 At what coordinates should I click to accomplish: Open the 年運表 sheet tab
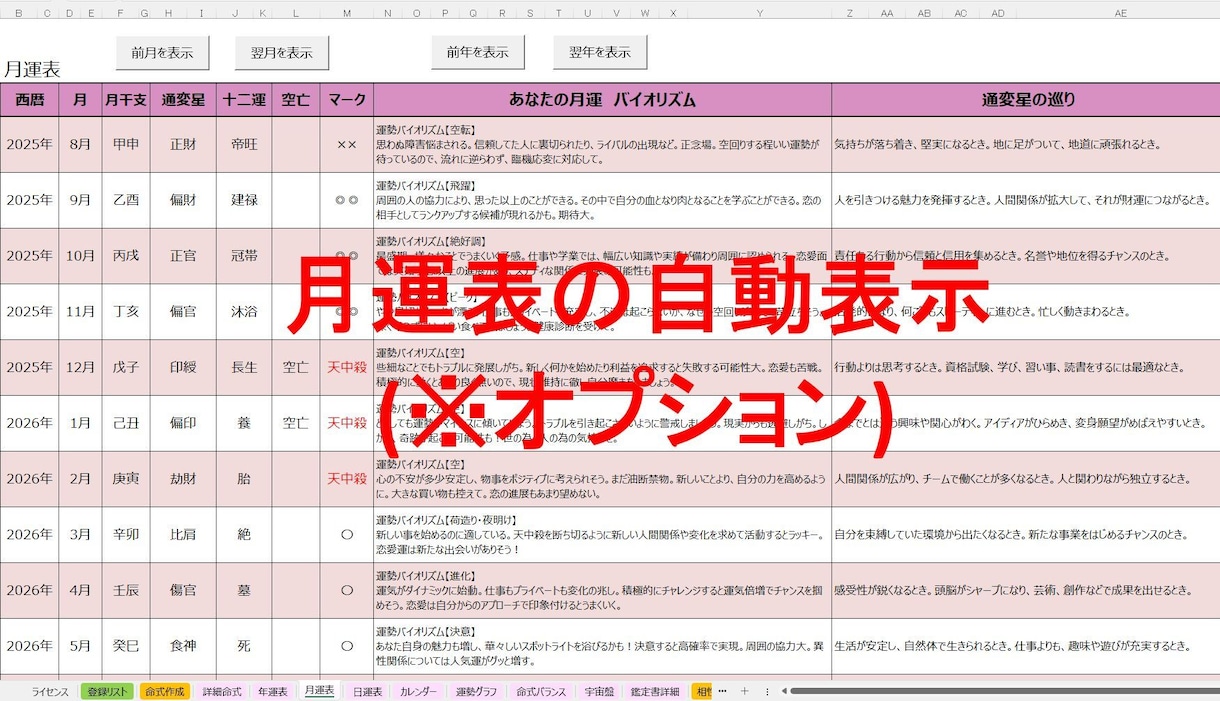(272, 691)
